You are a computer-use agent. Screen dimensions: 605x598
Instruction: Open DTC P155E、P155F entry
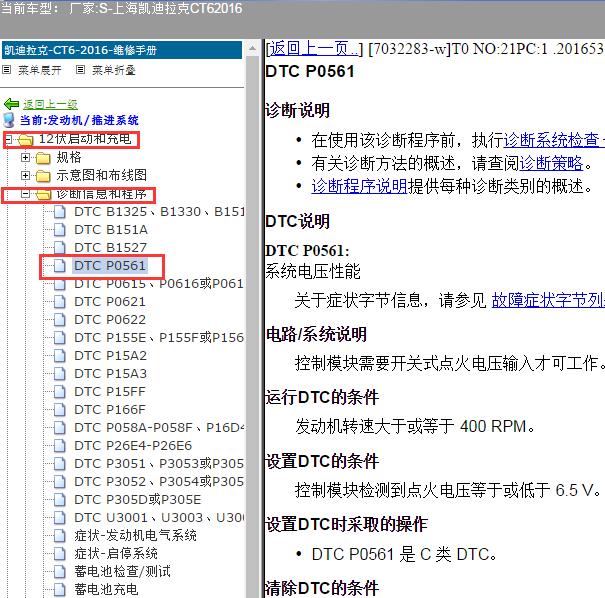pos(159,338)
